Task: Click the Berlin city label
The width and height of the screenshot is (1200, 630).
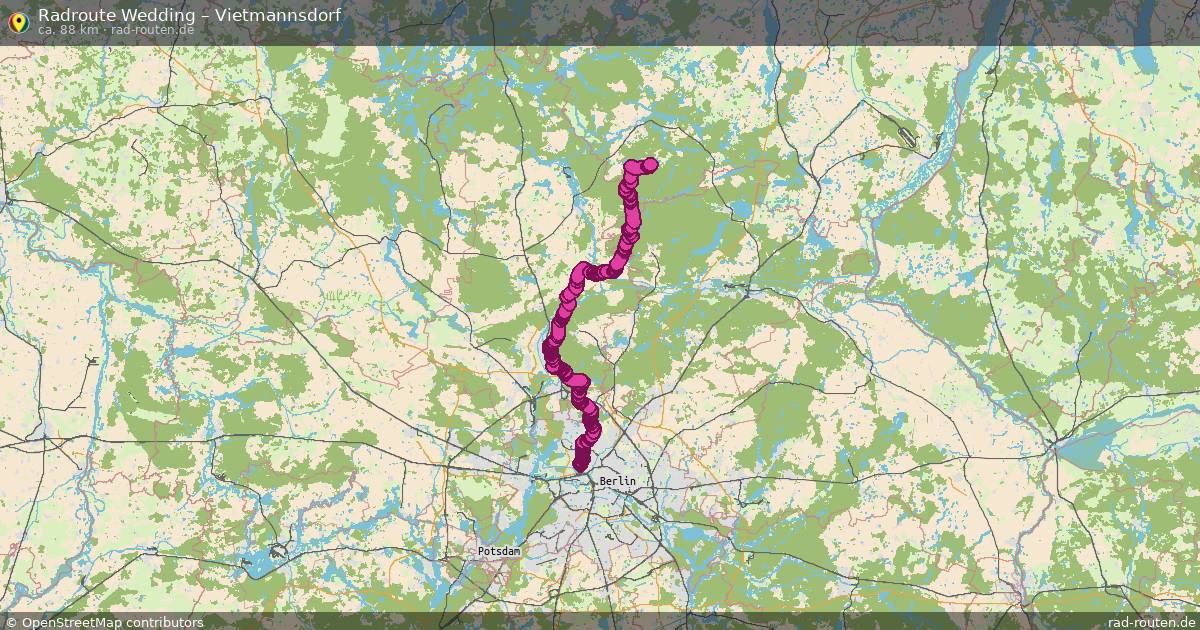Action: (x=617, y=481)
